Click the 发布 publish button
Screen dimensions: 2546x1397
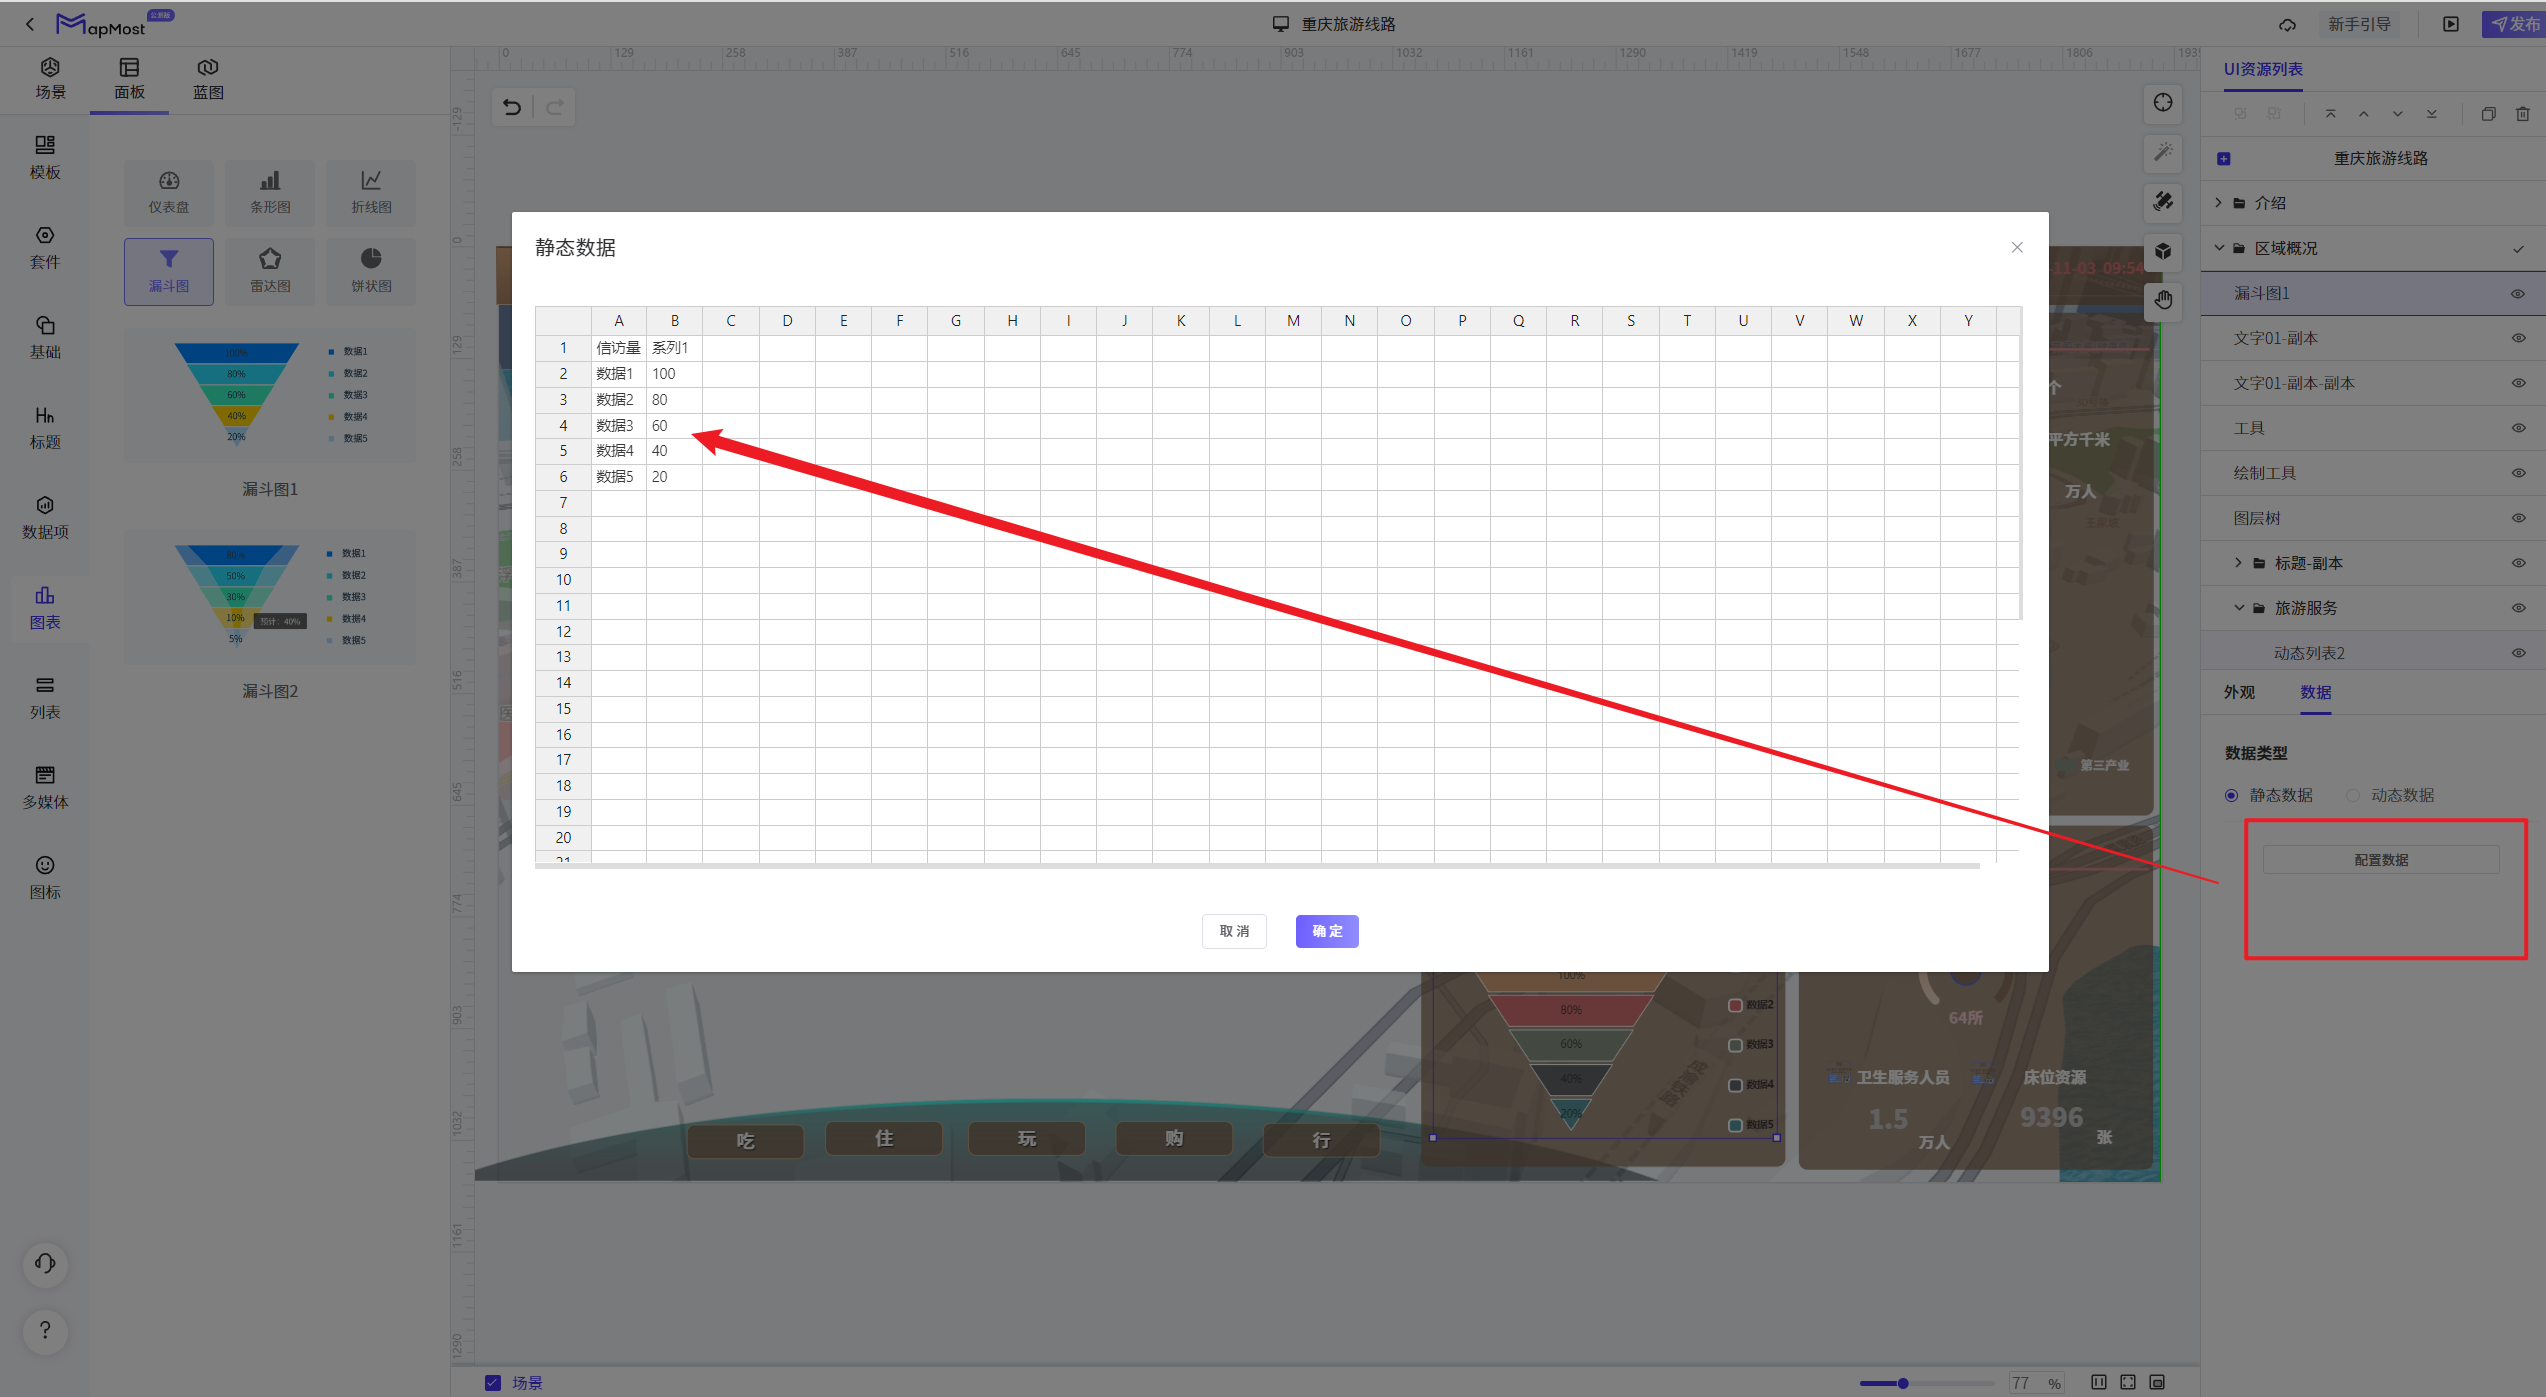(x=2514, y=24)
